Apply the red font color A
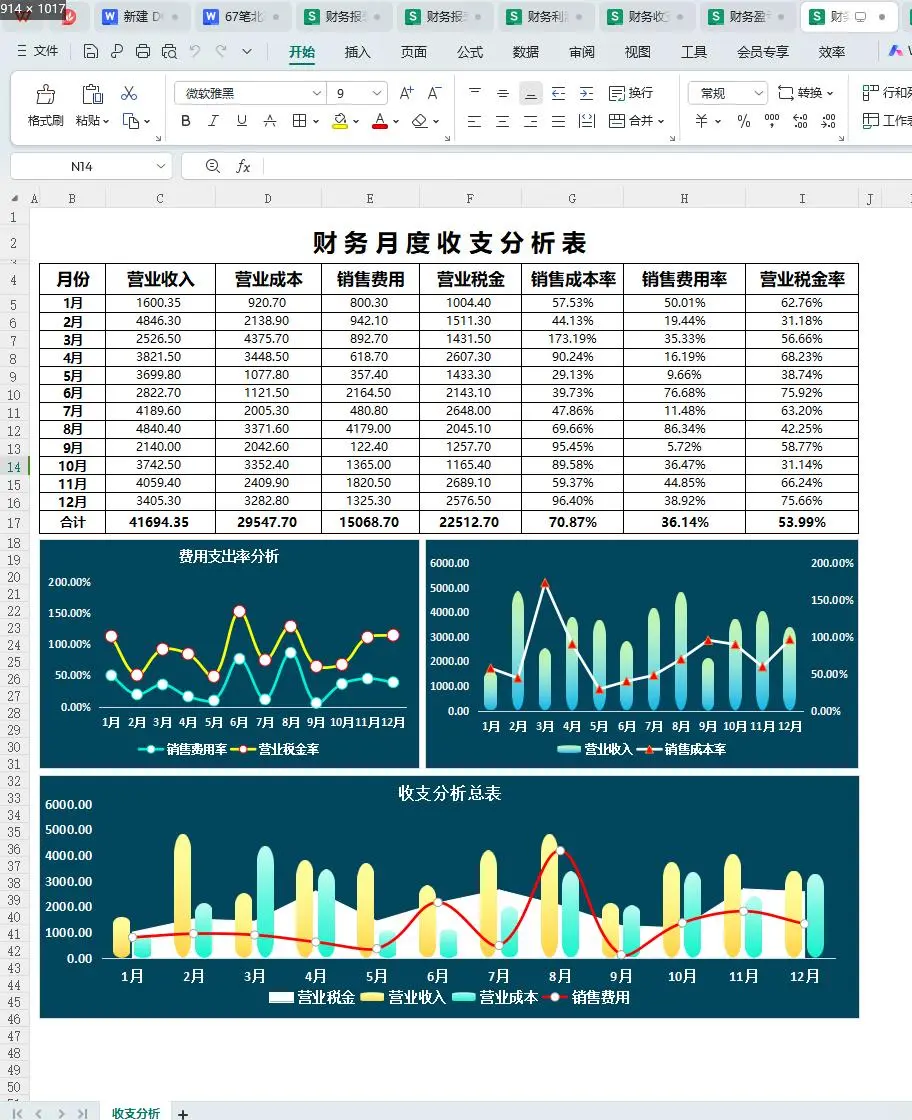This screenshot has height=1120, width=912. [380, 121]
